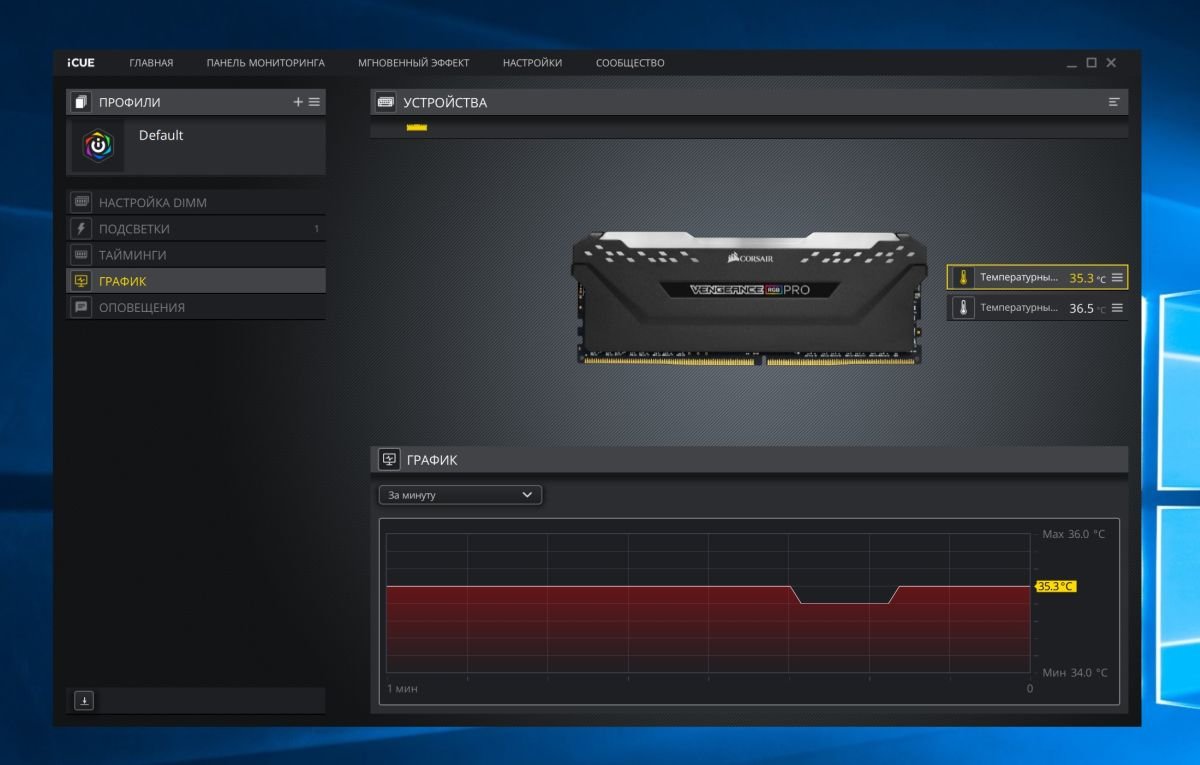The width and height of the screenshot is (1200, 765).
Task: Open the profiles hamburger menu
Action: [x=314, y=102]
